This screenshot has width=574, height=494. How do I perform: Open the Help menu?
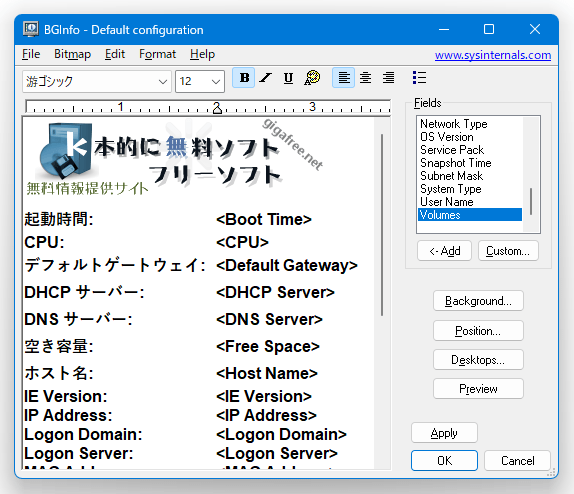coord(202,54)
